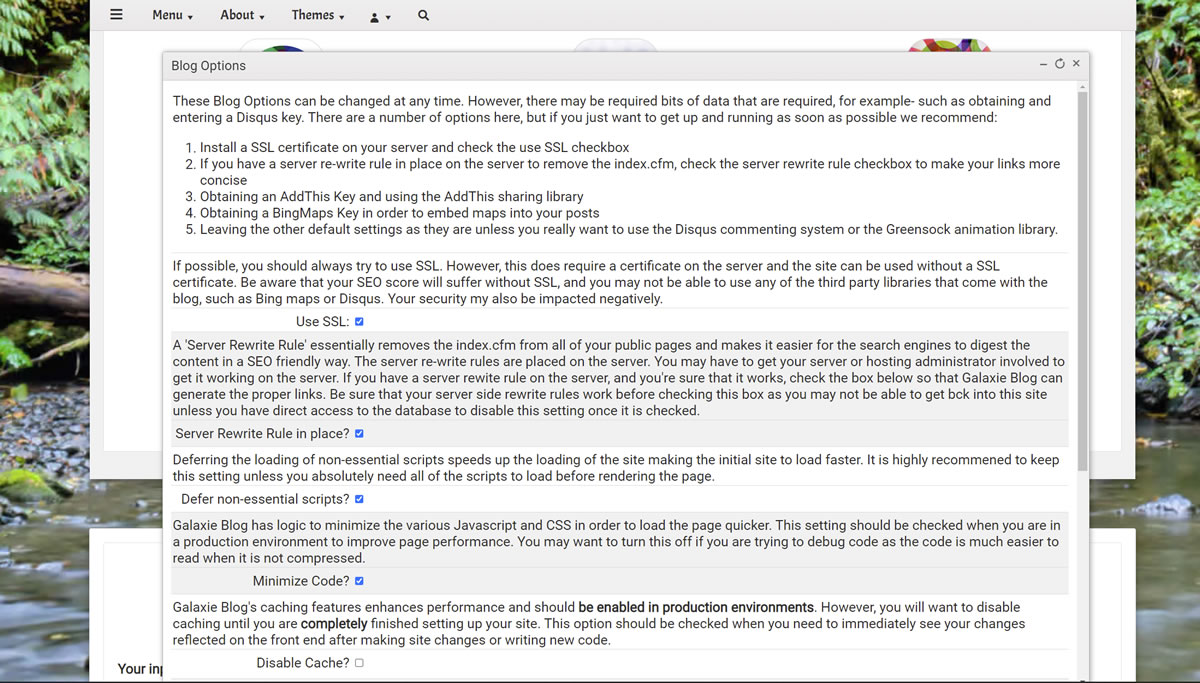Screen dimensions: 1200x683
Task: Click the 'Blog Options' window title
Action: (208, 66)
